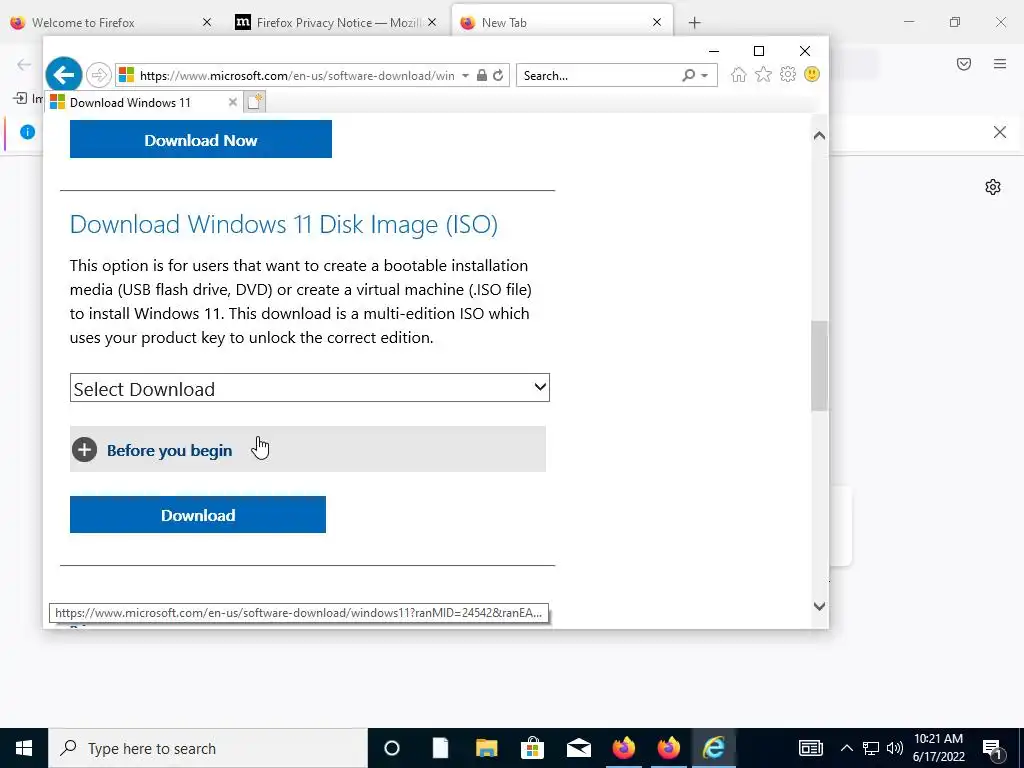1024x768 pixels.
Task: Click the Firefox back arrow
Action: [x=24, y=64]
